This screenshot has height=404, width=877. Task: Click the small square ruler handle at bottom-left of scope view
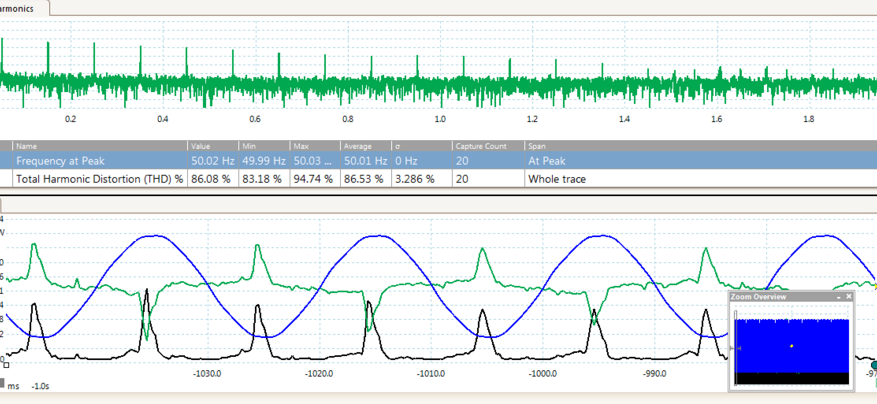[6, 365]
